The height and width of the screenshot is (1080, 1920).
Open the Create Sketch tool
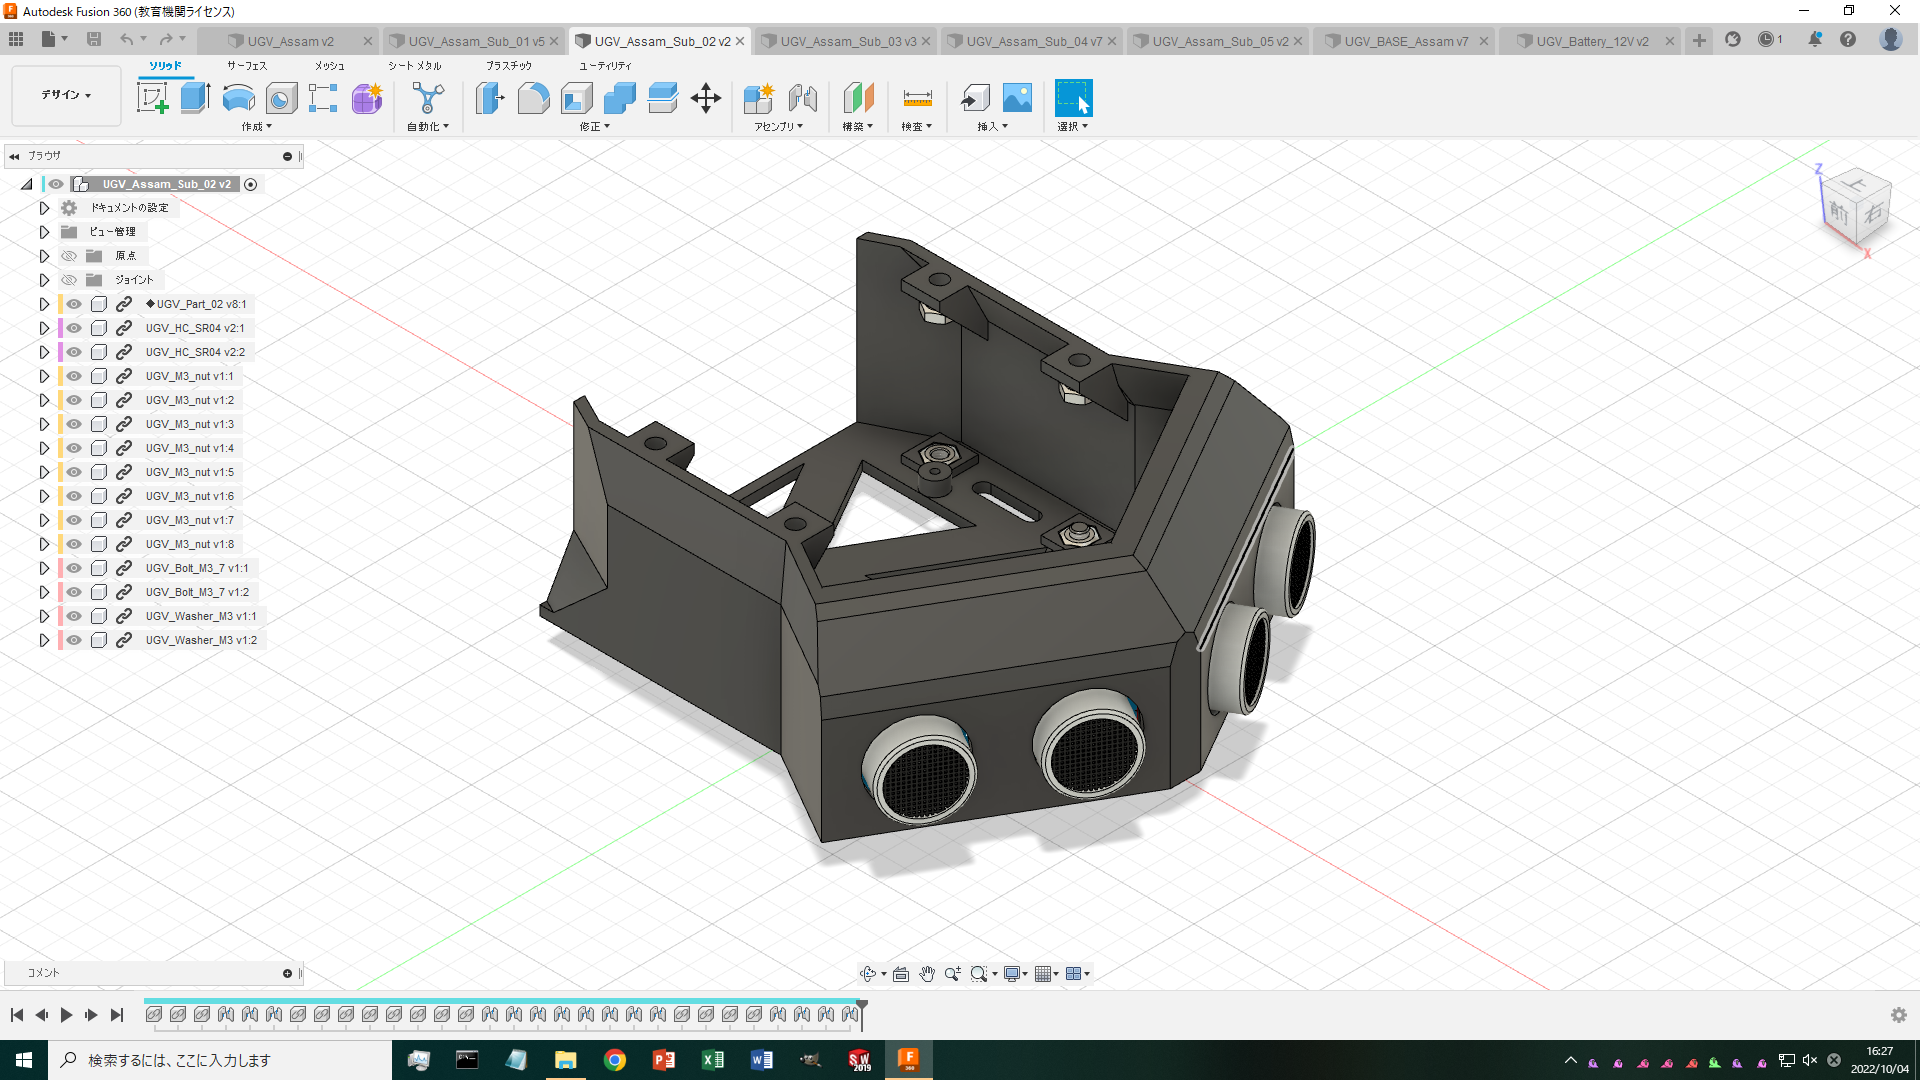(x=153, y=99)
